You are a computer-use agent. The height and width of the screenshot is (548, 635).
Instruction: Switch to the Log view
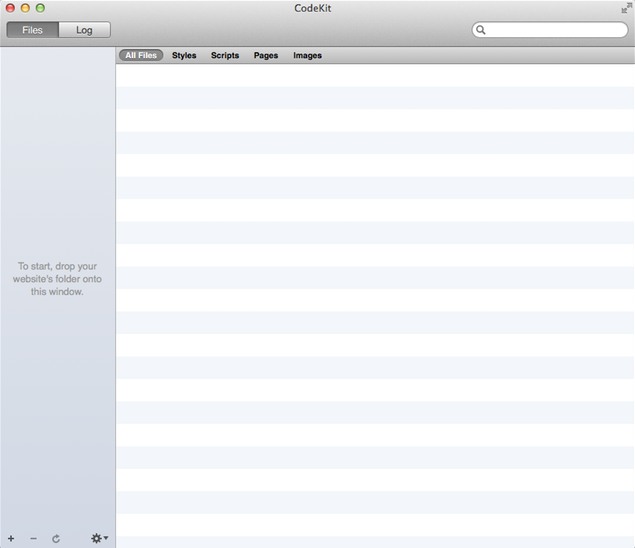(x=84, y=30)
